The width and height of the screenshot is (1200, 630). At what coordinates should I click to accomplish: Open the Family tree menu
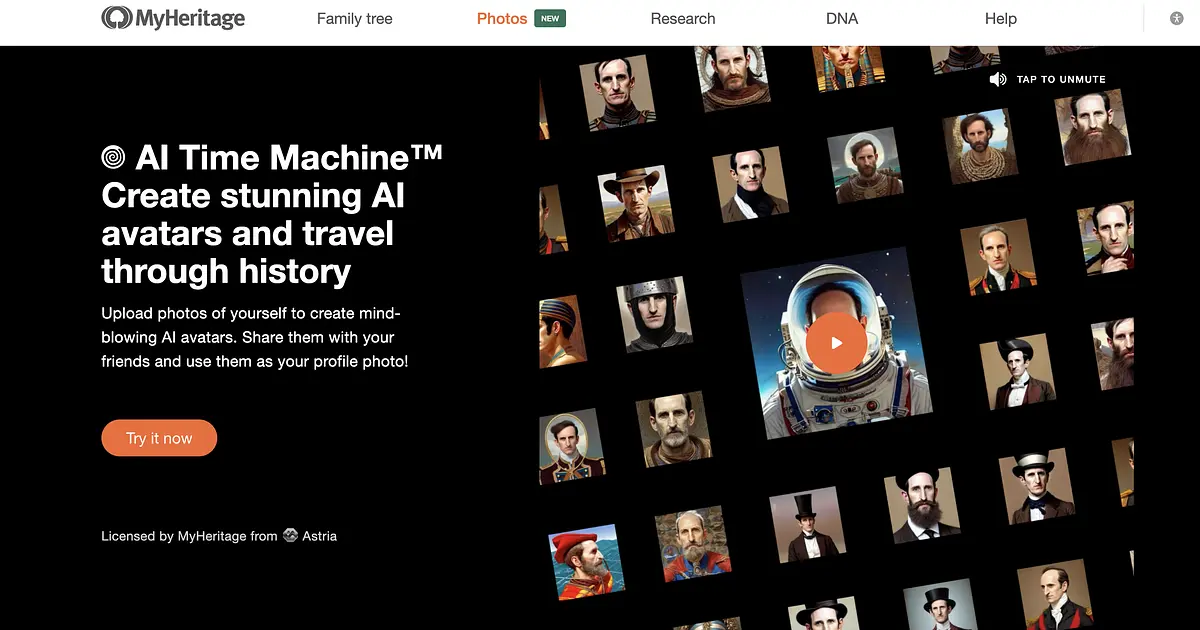coord(355,18)
